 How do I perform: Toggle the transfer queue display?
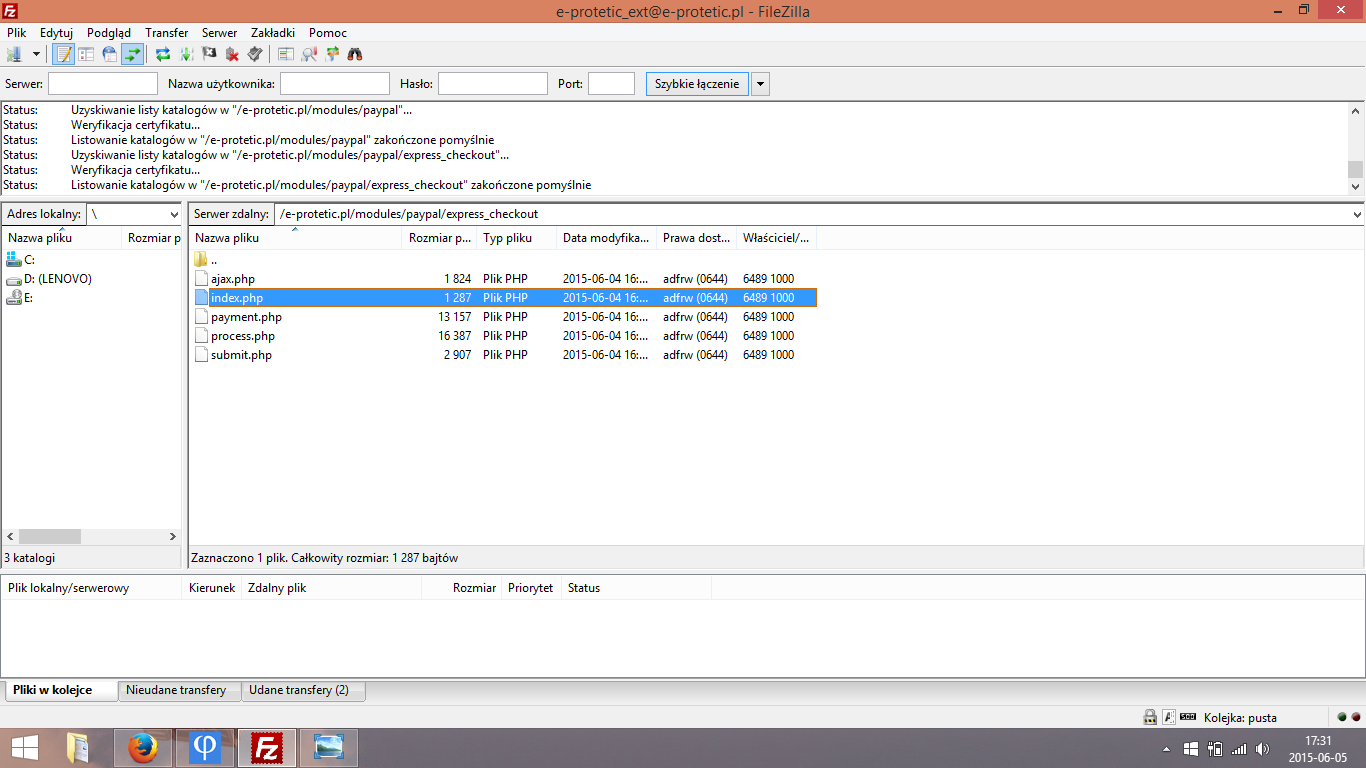tap(132, 54)
